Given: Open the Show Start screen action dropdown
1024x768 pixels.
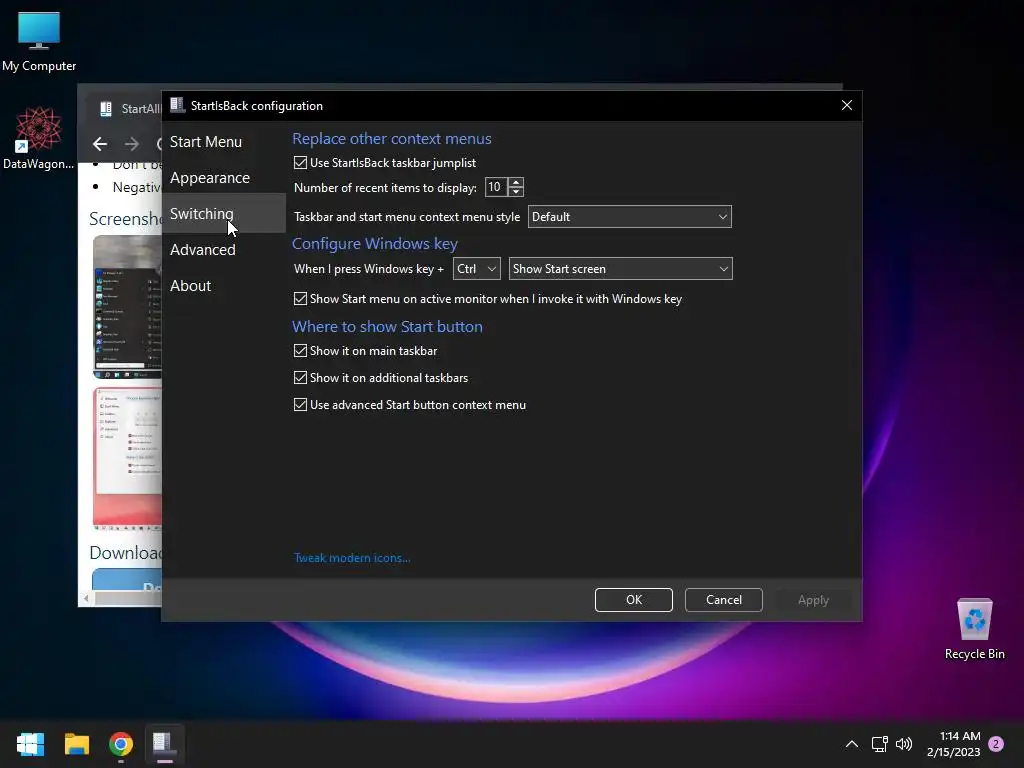Looking at the screenshot, I should tap(620, 269).
